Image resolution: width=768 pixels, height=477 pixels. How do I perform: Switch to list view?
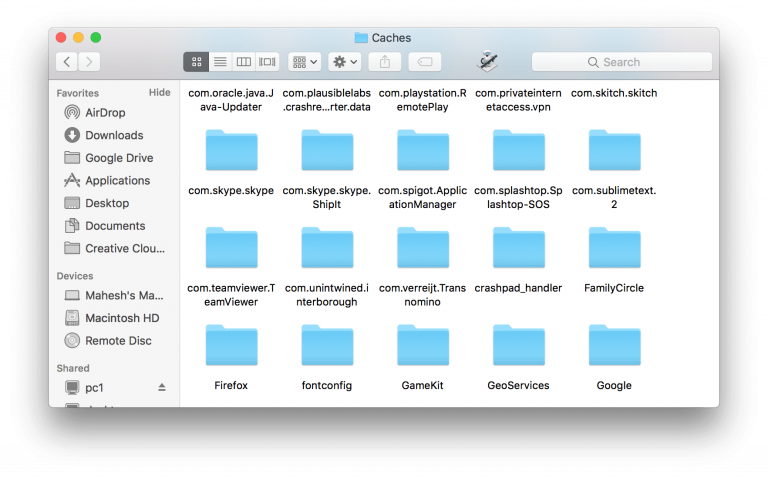[x=220, y=62]
